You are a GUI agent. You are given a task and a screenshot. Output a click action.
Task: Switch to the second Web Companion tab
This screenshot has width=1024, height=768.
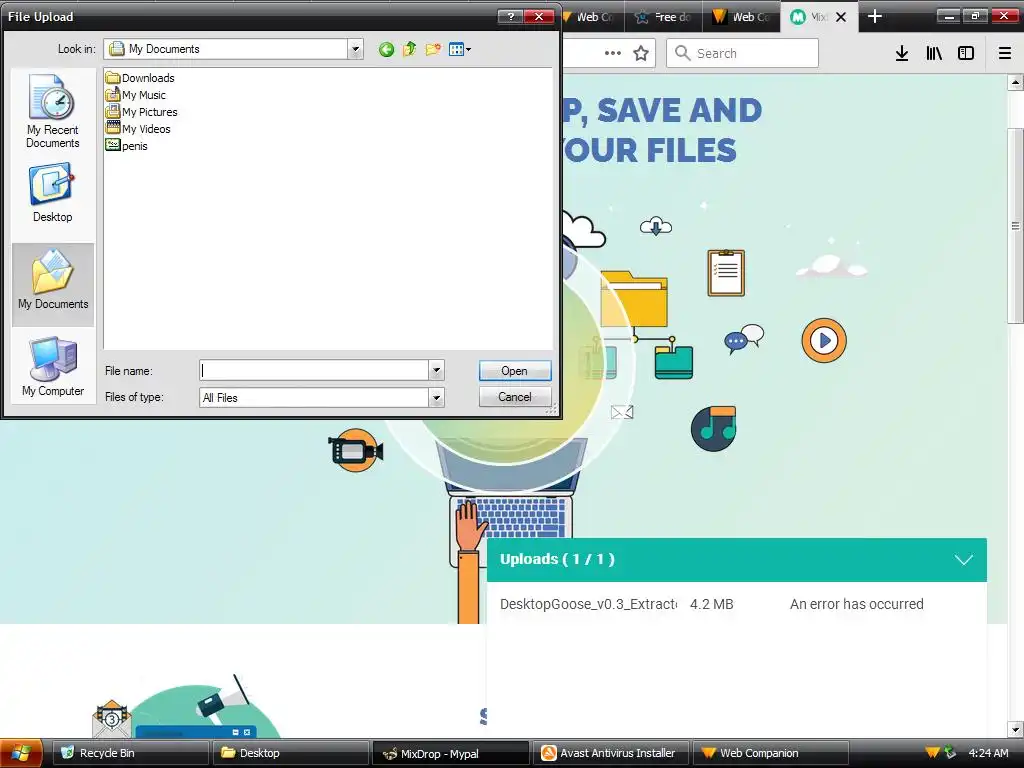(741, 17)
